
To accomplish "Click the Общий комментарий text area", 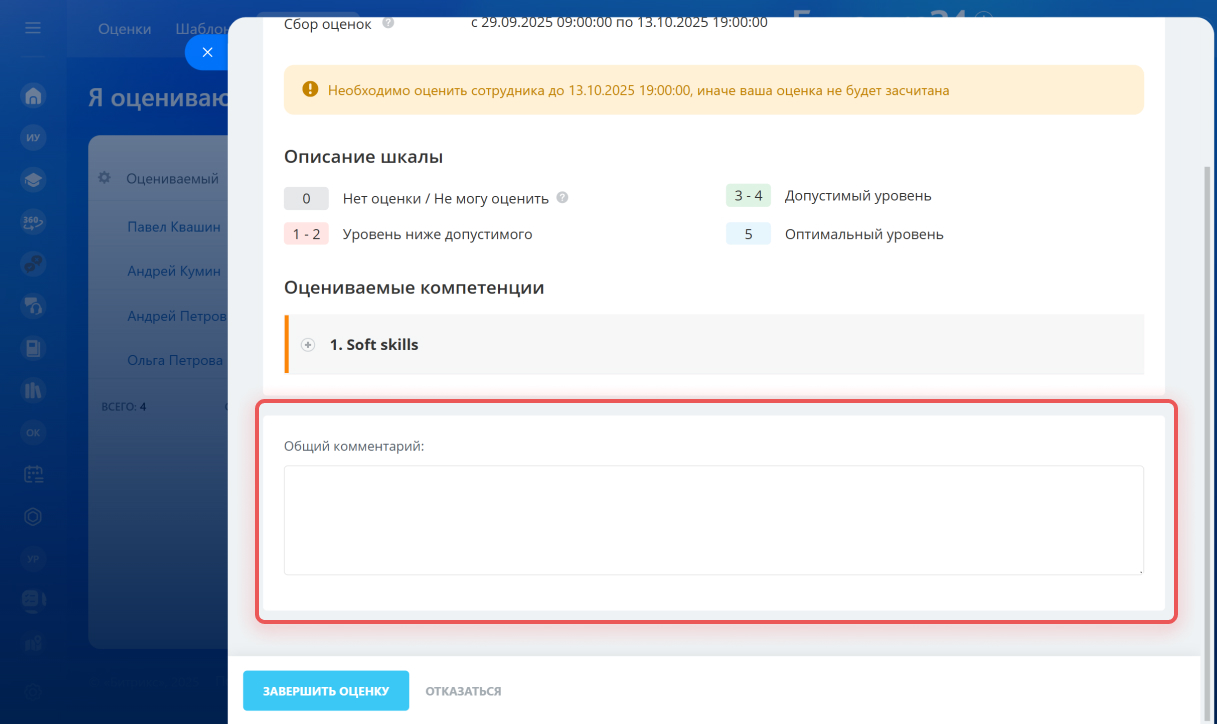I will click(713, 520).
